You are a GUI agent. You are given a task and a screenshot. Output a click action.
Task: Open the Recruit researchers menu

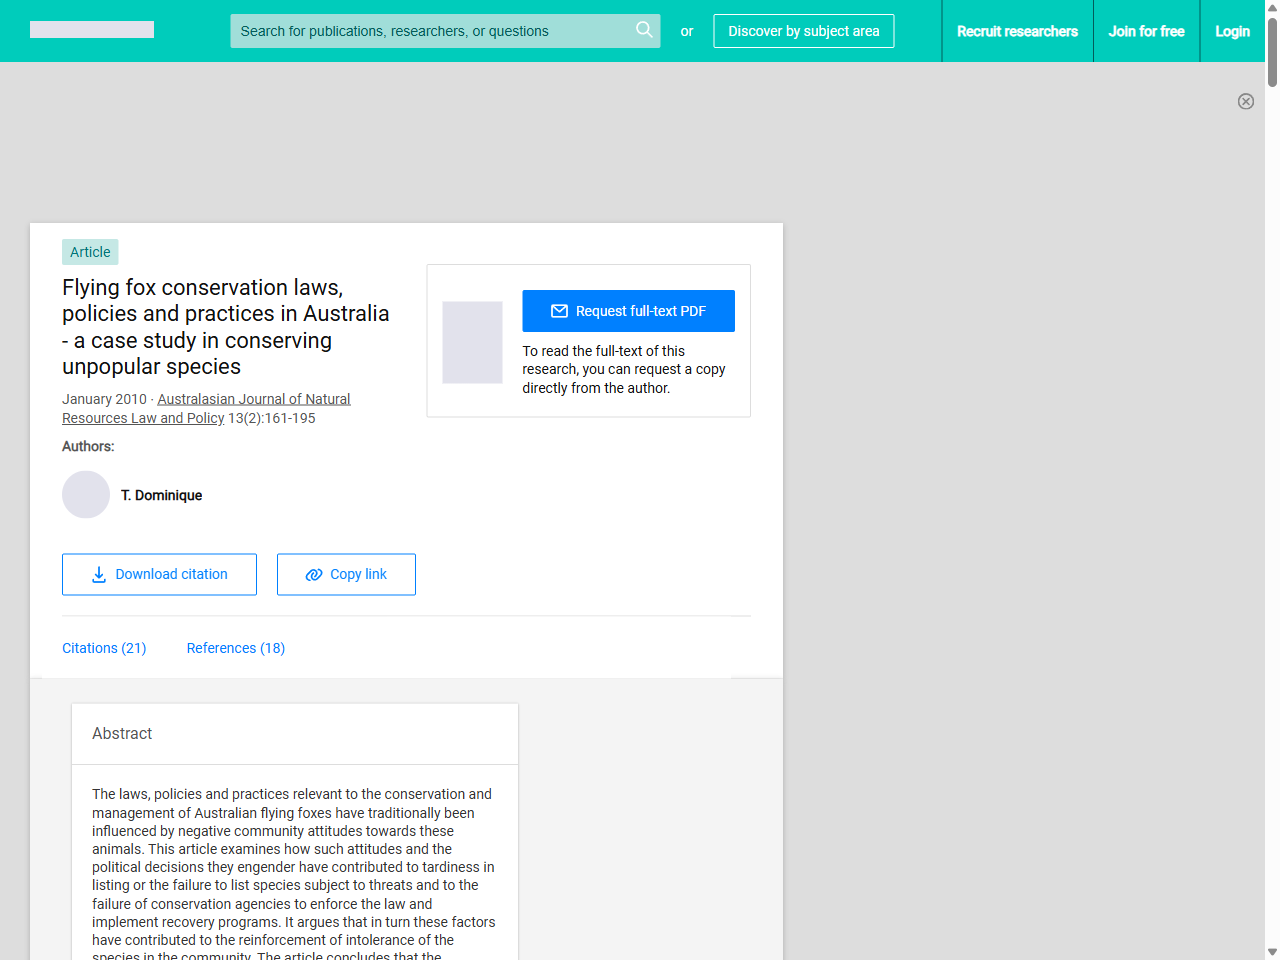point(1017,31)
